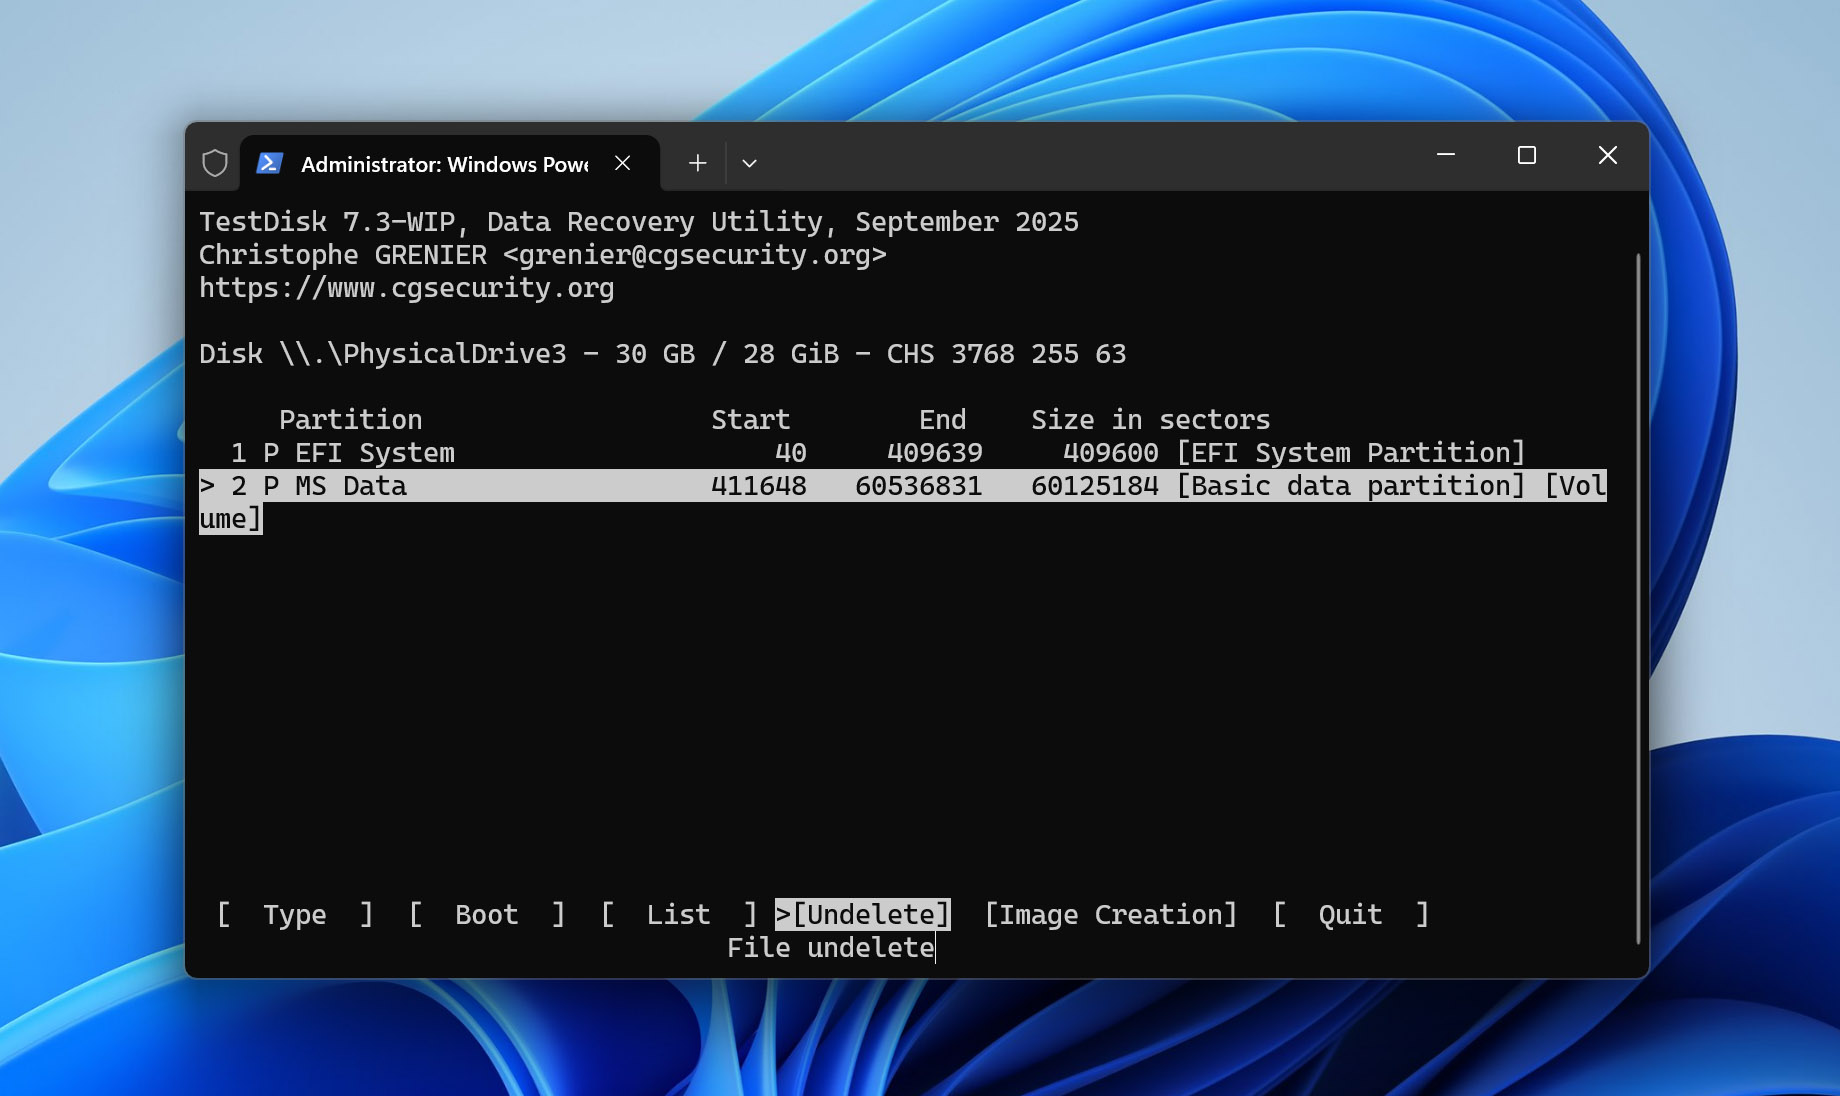Click the Disk PhysicalDrive3 info line

(663, 354)
